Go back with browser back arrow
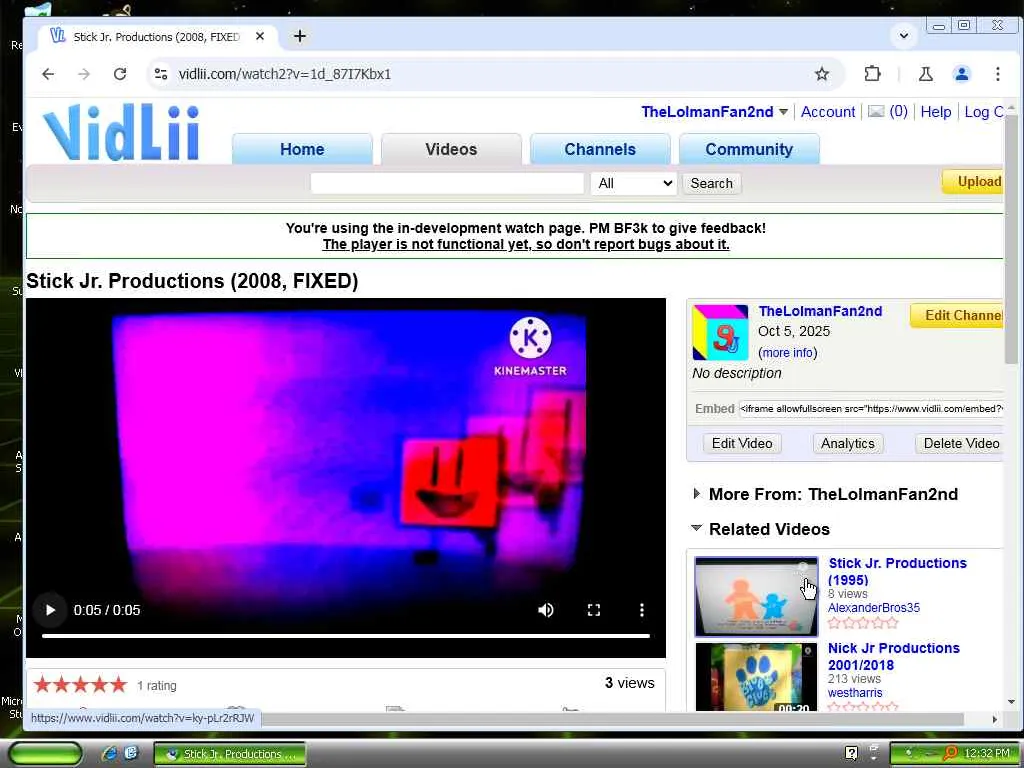The height and width of the screenshot is (768, 1024). coord(48,74)
